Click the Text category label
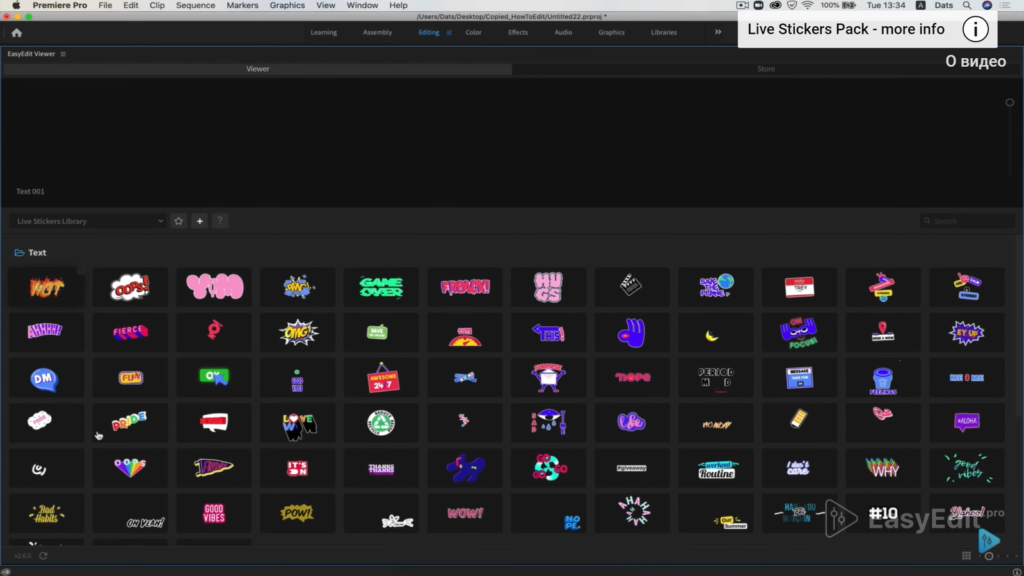This screenshot has height=576, width=1024. coord(37,253)
